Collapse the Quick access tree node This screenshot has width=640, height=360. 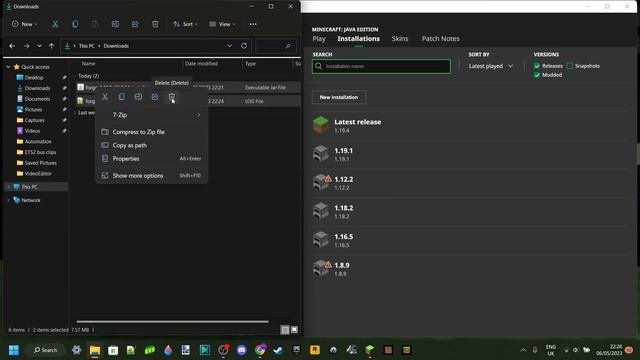pos(8,67)
